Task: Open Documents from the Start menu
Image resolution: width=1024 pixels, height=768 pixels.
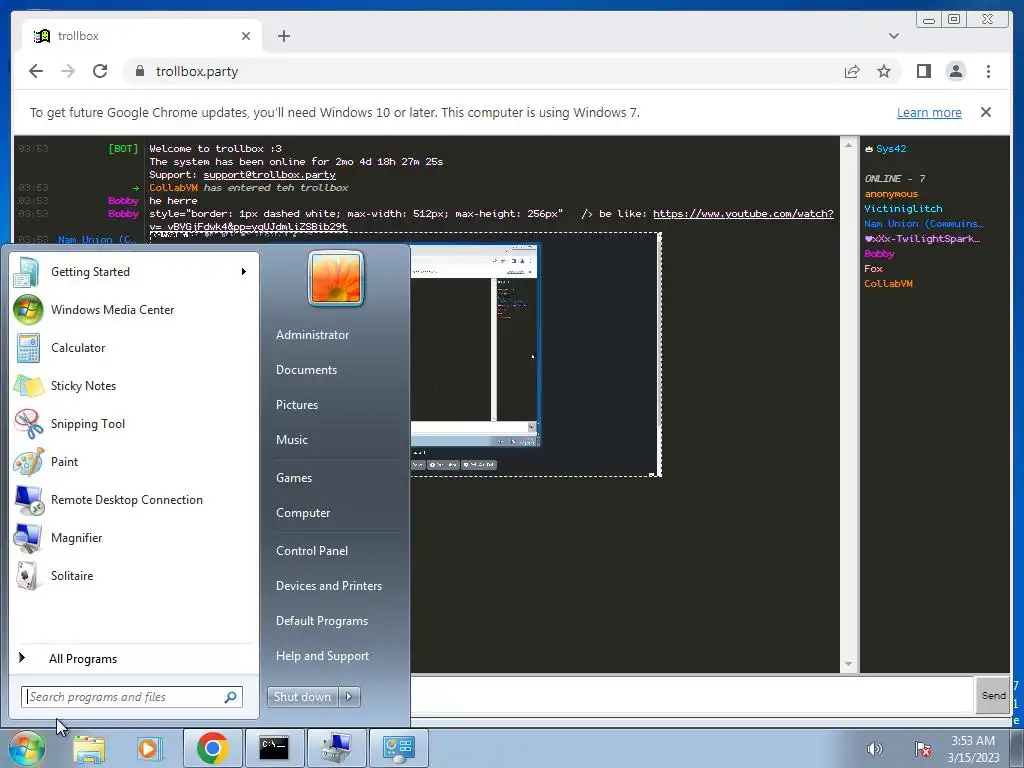Action: [x=306, y=370]
